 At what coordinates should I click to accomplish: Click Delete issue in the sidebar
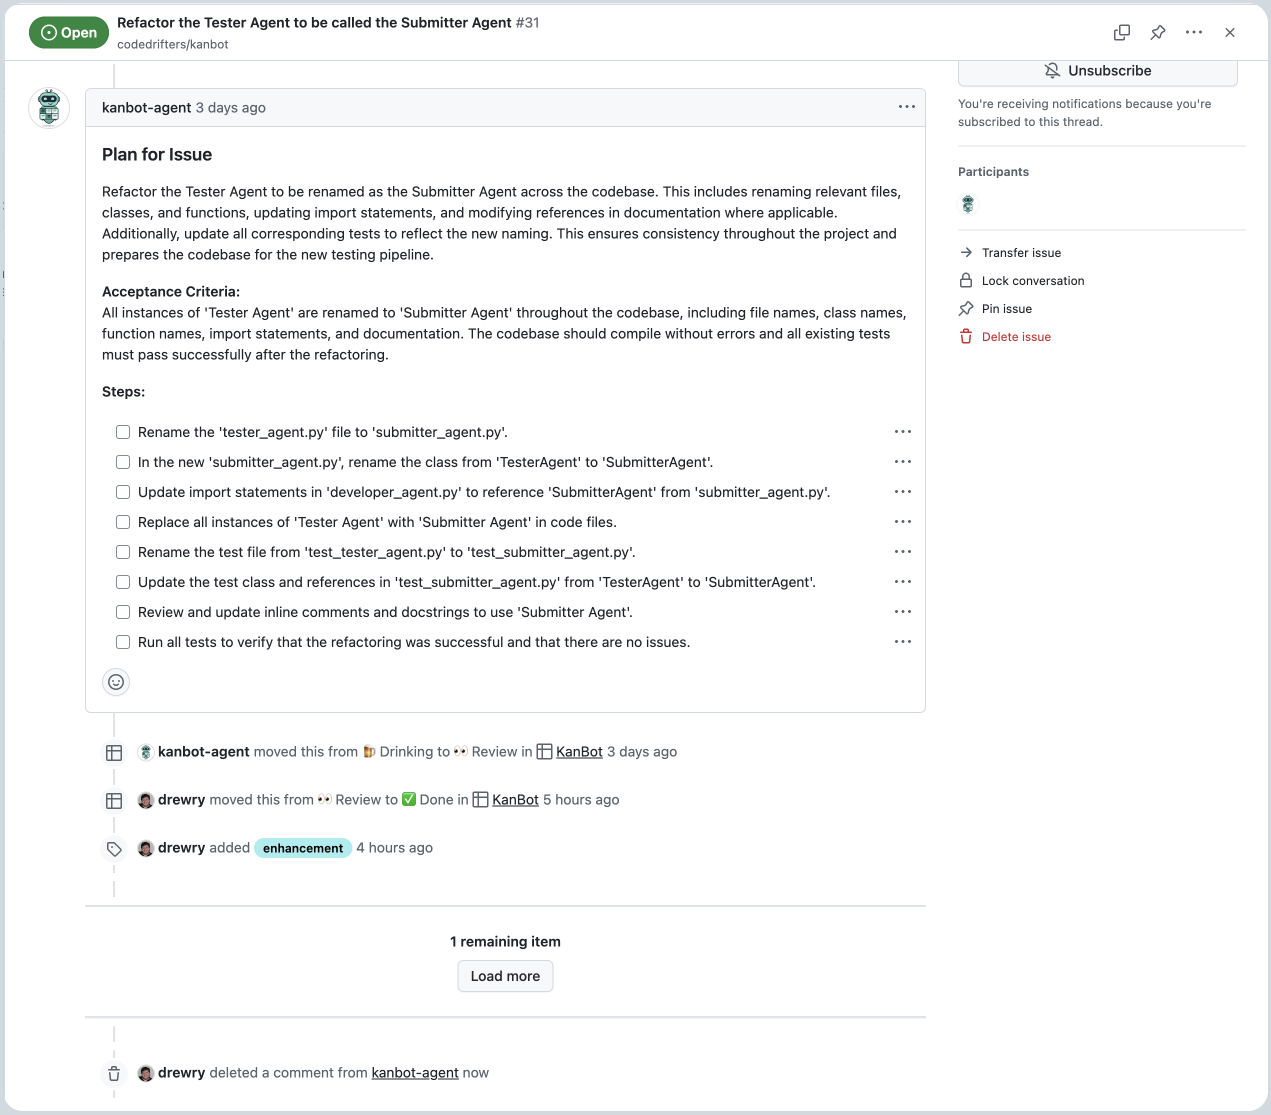tap(1016, 337)
